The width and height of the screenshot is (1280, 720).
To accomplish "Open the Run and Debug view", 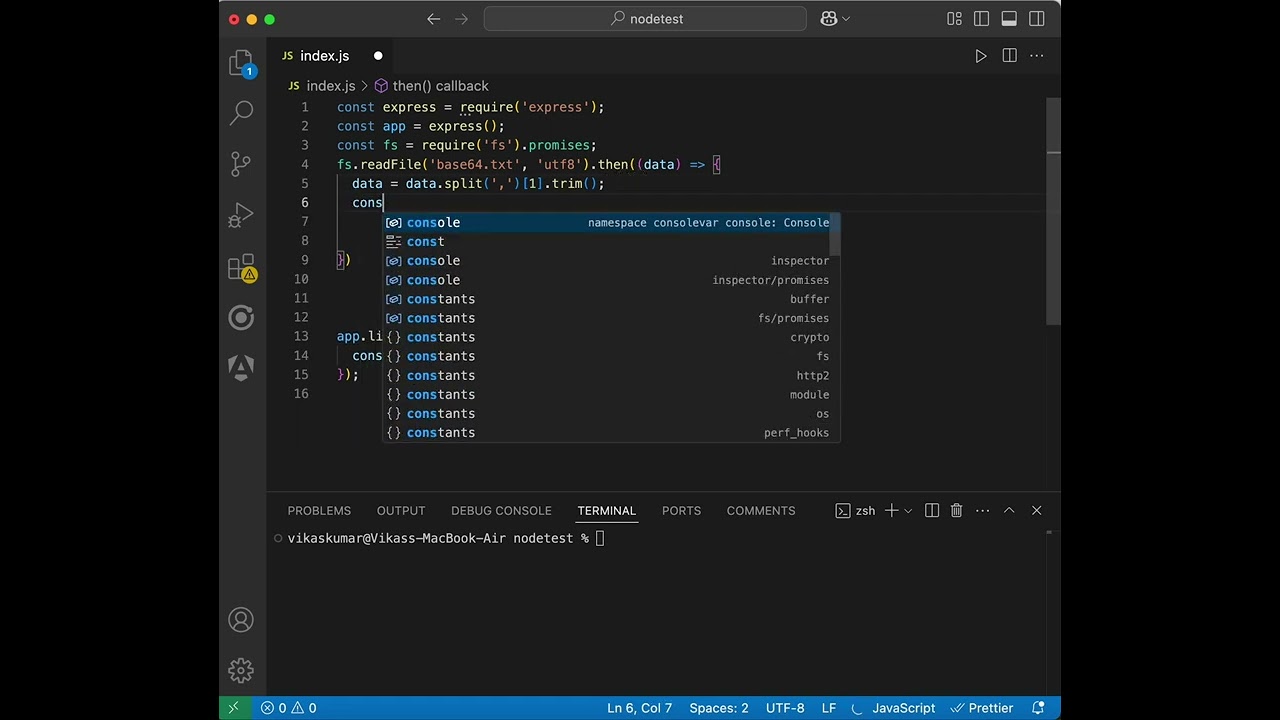I will point(241,215).
